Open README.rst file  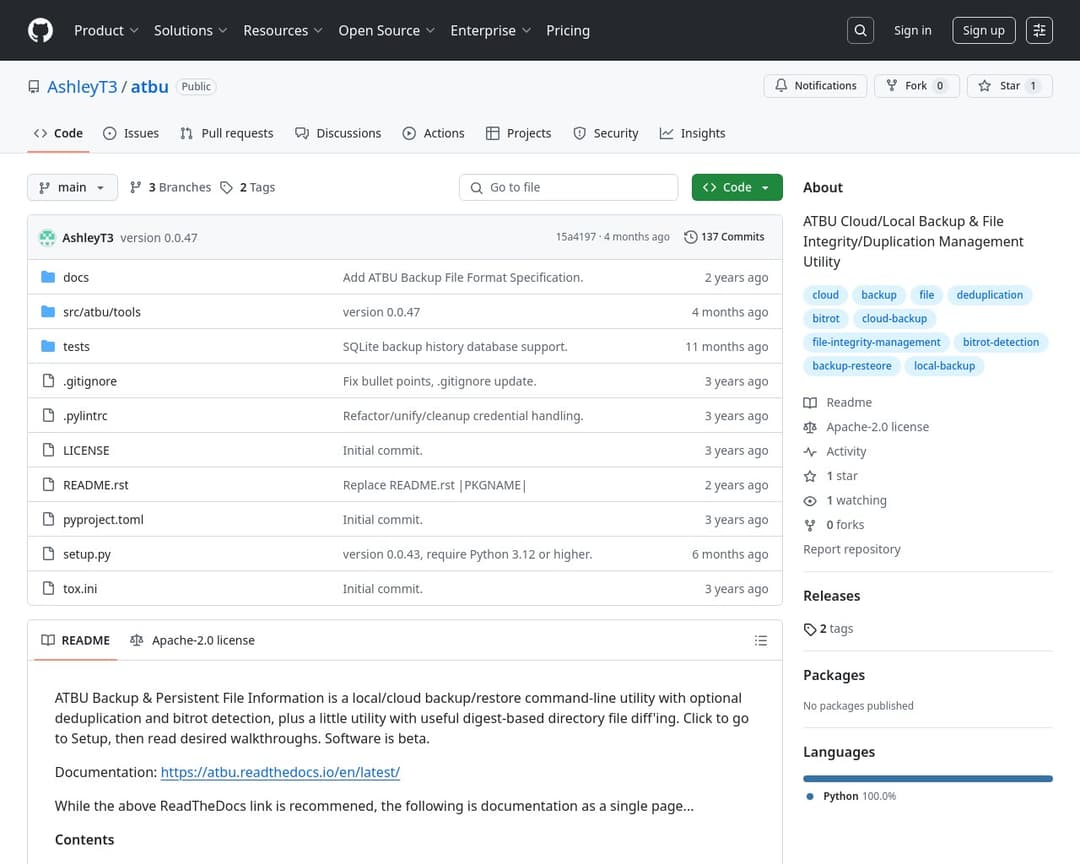click(96, 485)
